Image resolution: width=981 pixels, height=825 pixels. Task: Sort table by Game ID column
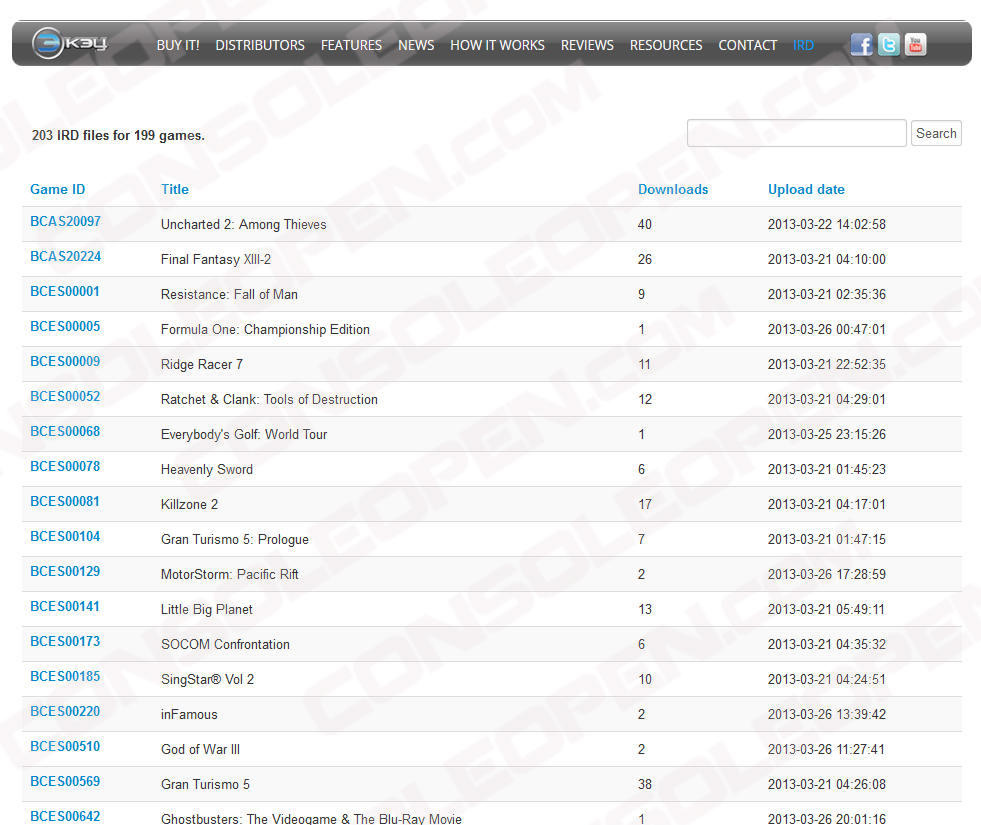tap(58, 190)
